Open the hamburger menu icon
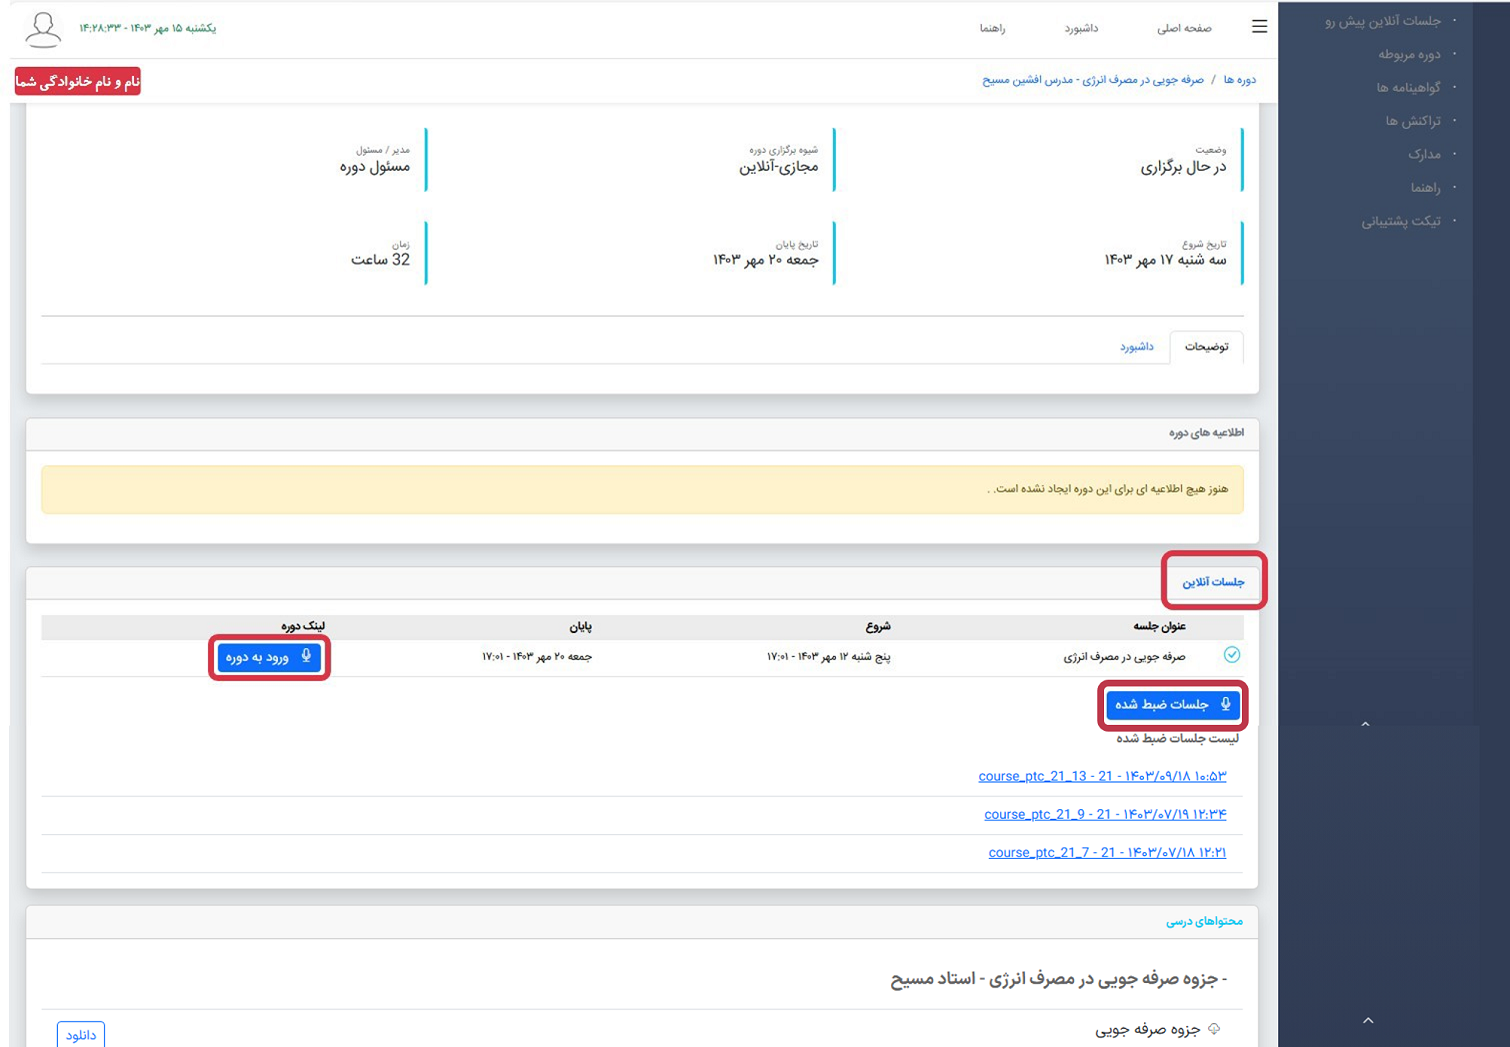Screen dimensions: 1510x1047 pyautogui.click(x=1259, y=27)
